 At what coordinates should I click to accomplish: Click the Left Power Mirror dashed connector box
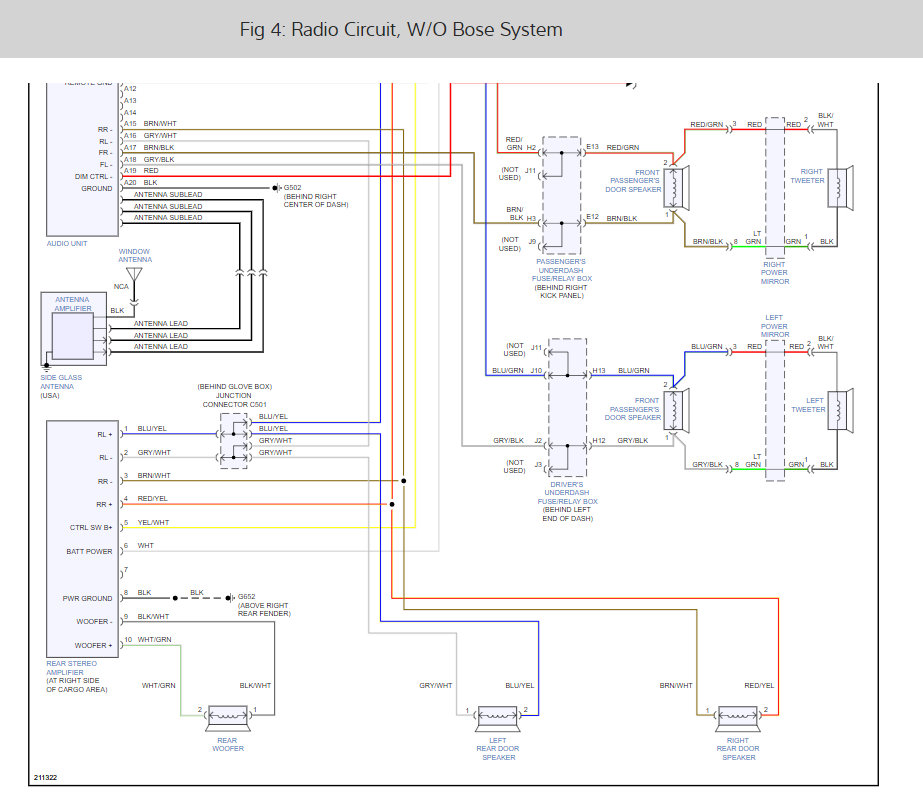775,410
